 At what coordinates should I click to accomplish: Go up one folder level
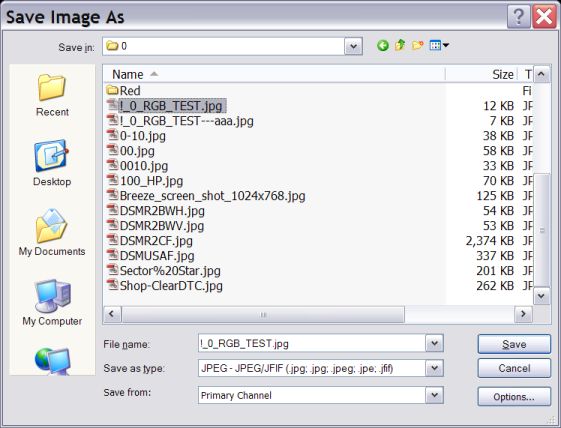(x=400, y=45)
